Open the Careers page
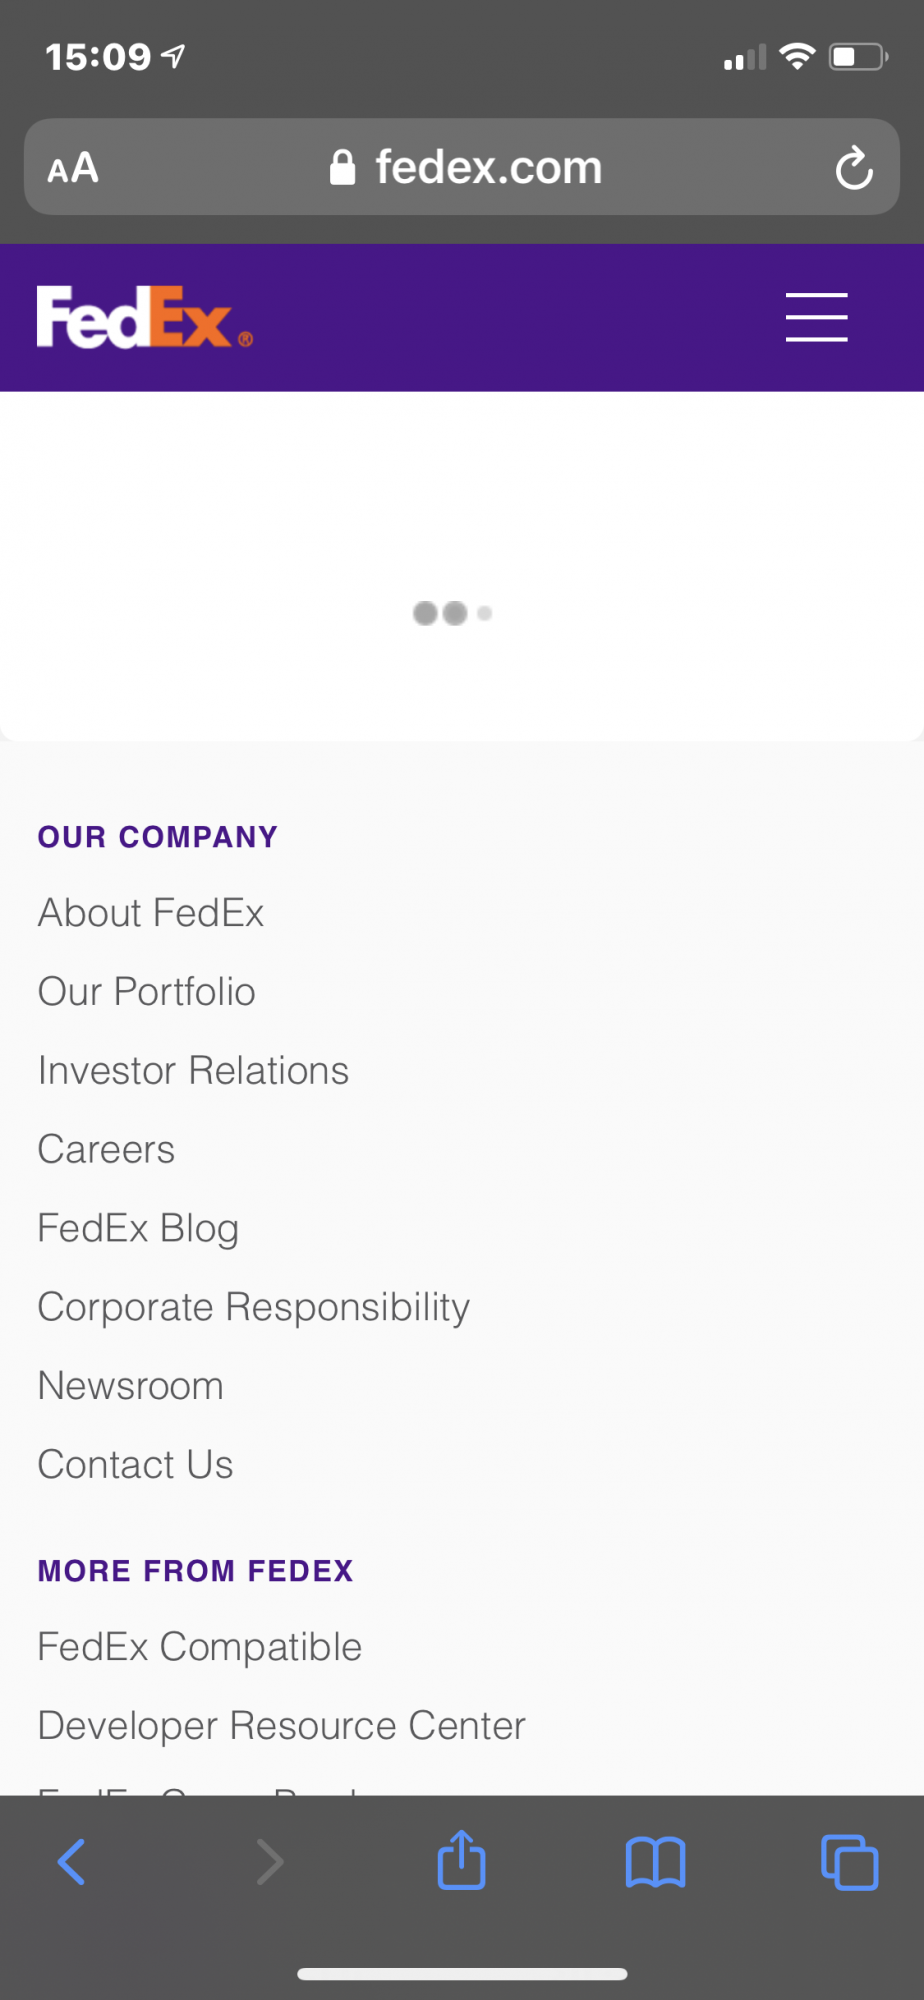 [x=106, y=1150]
